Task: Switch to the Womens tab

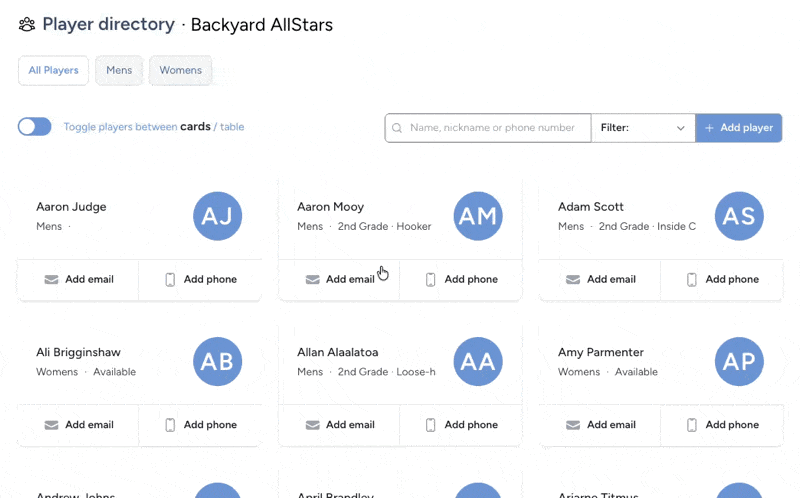Action: (x=181, y=70)
